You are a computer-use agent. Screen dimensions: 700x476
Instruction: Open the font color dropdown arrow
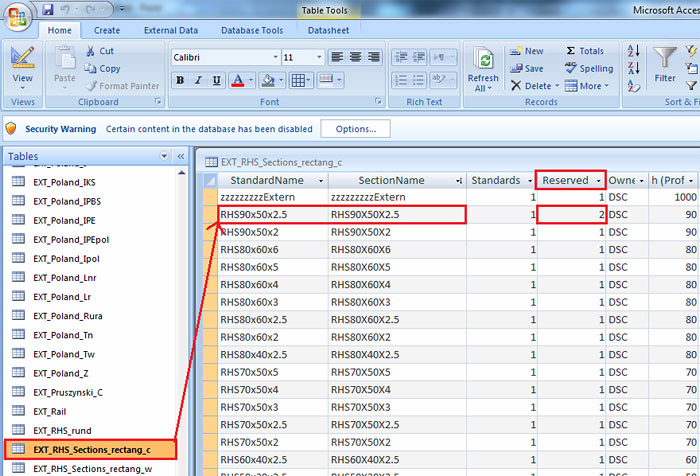(251, 80)
